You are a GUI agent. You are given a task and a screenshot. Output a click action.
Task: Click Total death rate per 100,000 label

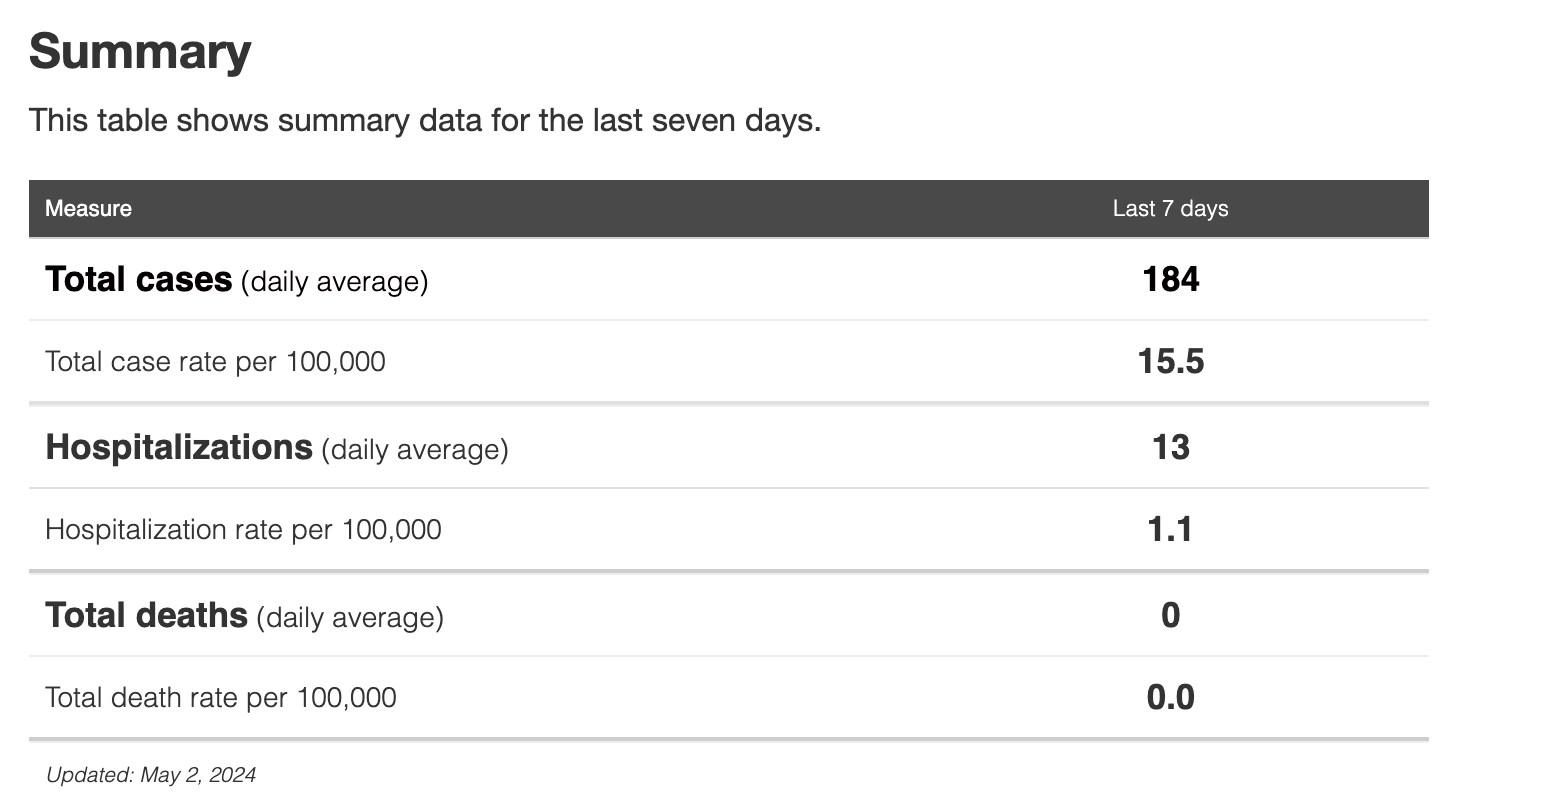[x=220, y=697]
